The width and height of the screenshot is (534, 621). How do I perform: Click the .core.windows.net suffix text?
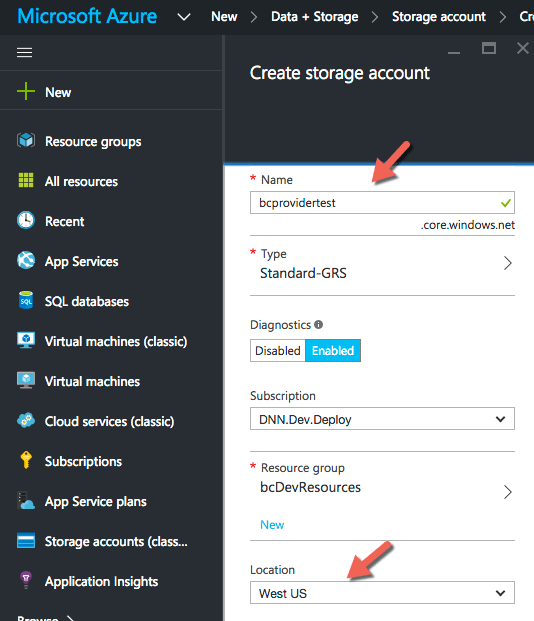pyautogui.click(x=467, y=225)
